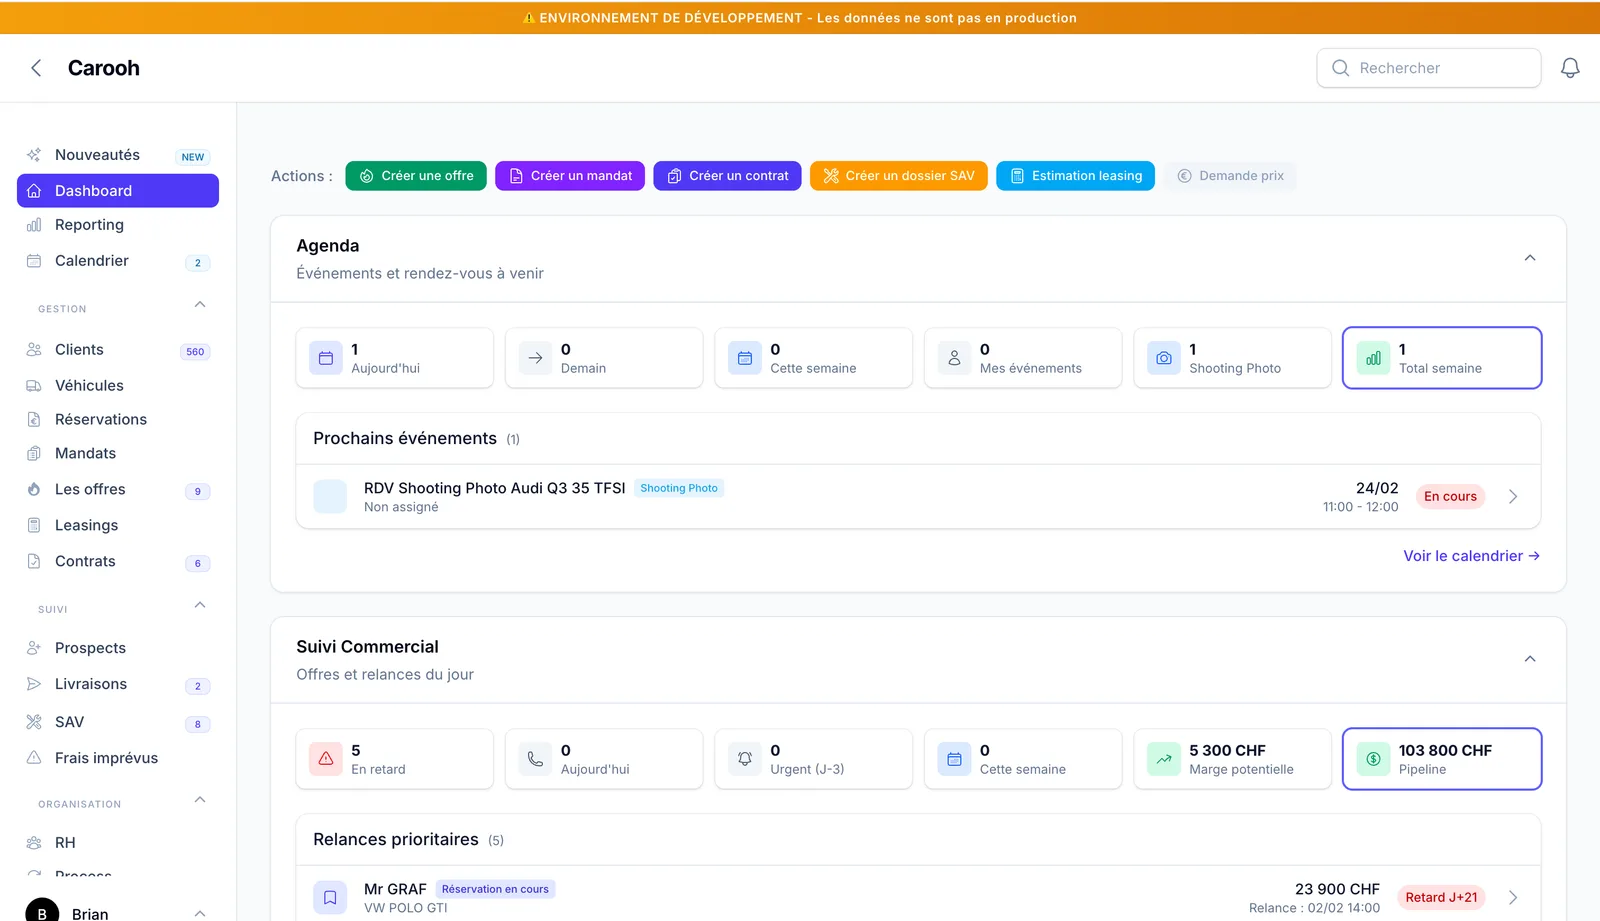
Task: Select the Suivi Commercial Aujourd'hui card
Action: click(604, 759)
